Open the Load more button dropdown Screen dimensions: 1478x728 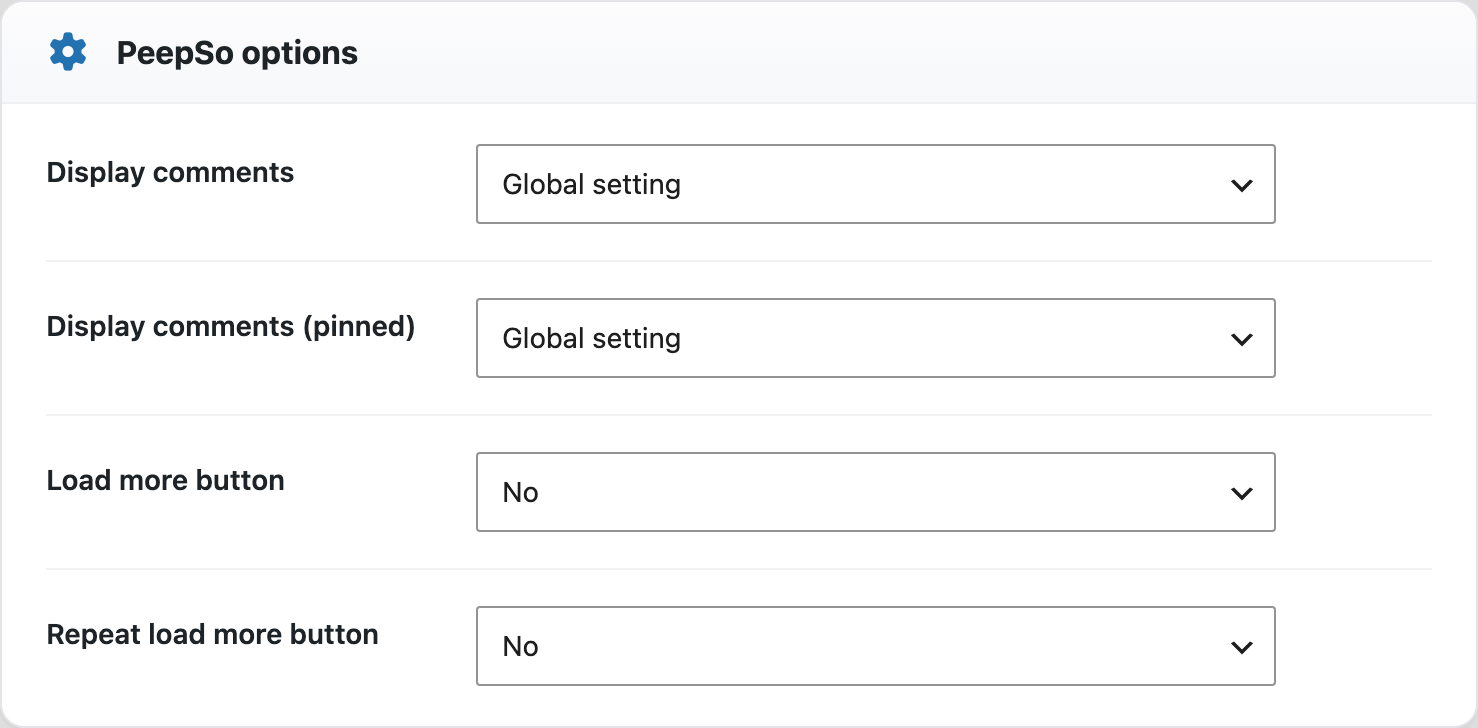[876, 492]
